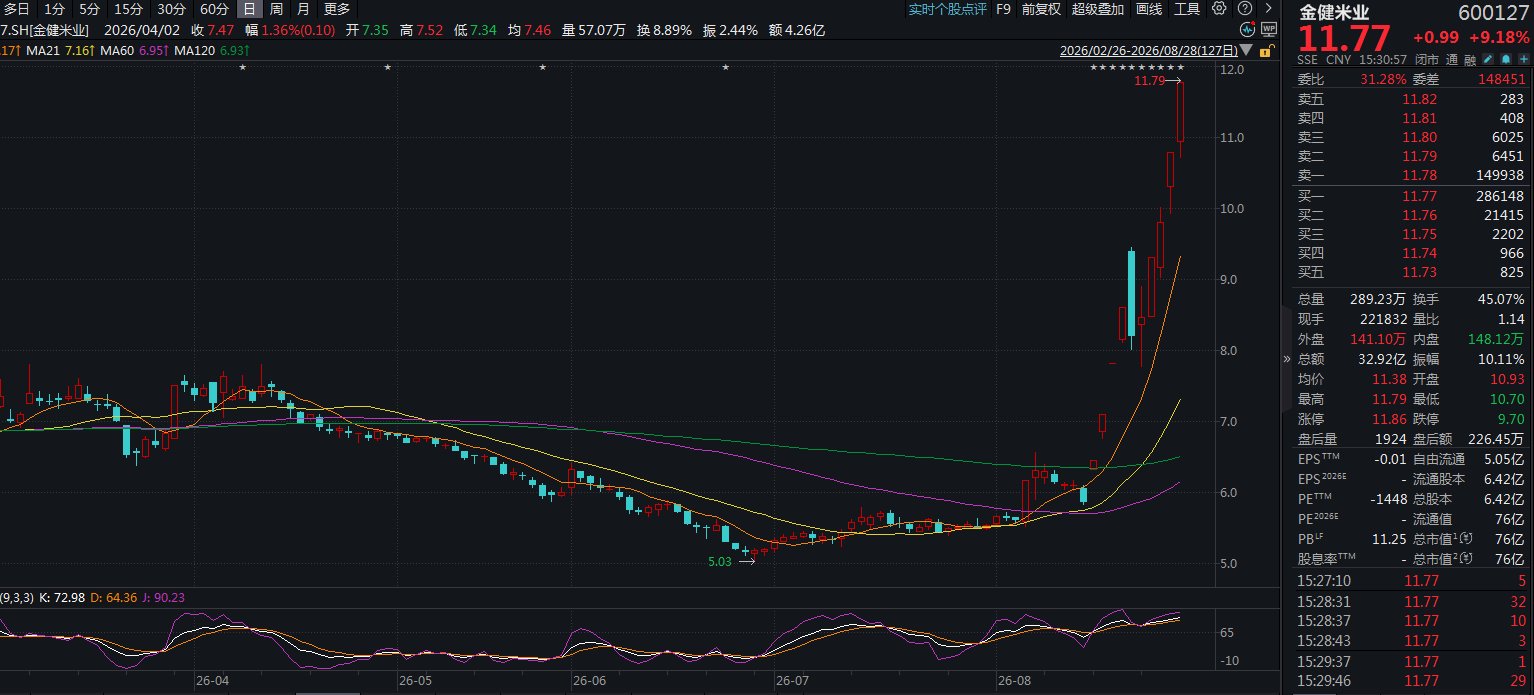Add stock to watchlist with the plus icon
1534x695 pixels.
tap(1523, 59)
